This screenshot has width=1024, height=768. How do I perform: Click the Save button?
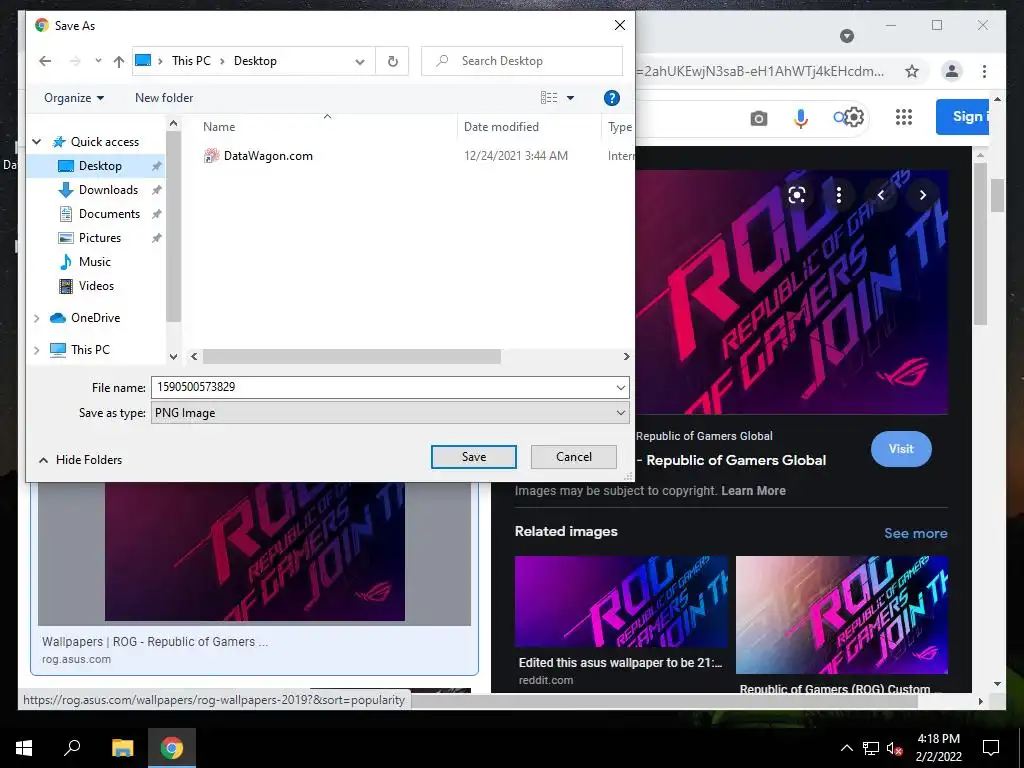pyautogui.click(x=473, y=457)
